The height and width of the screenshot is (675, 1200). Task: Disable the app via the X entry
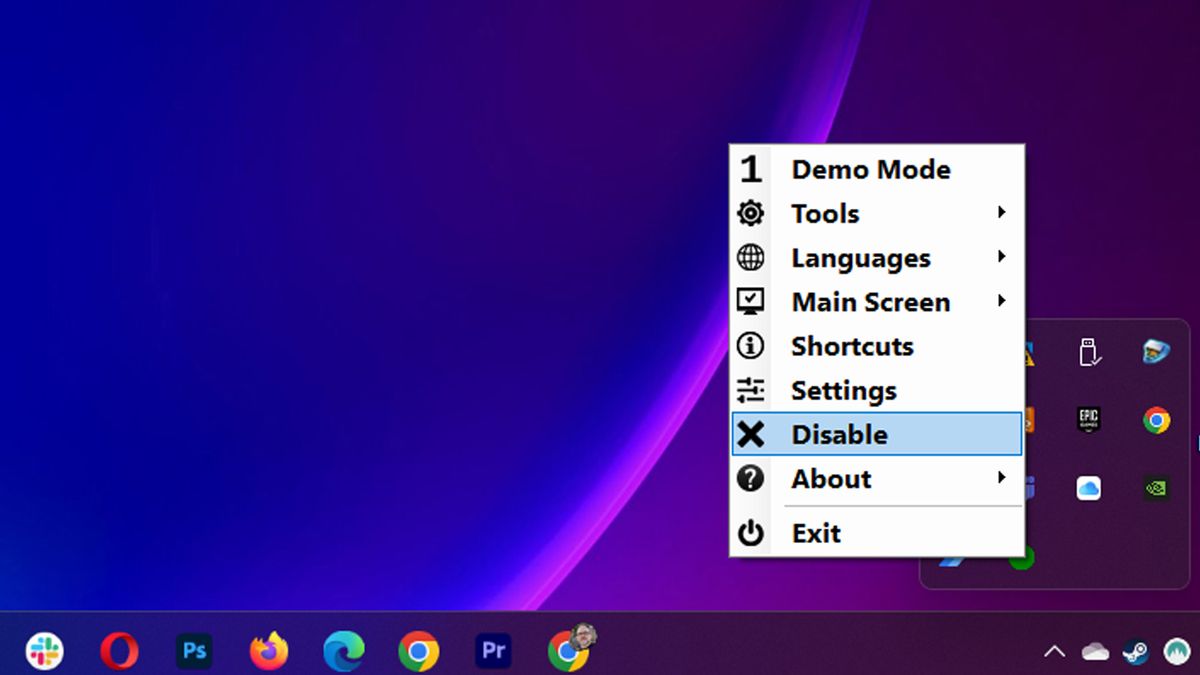840,434
